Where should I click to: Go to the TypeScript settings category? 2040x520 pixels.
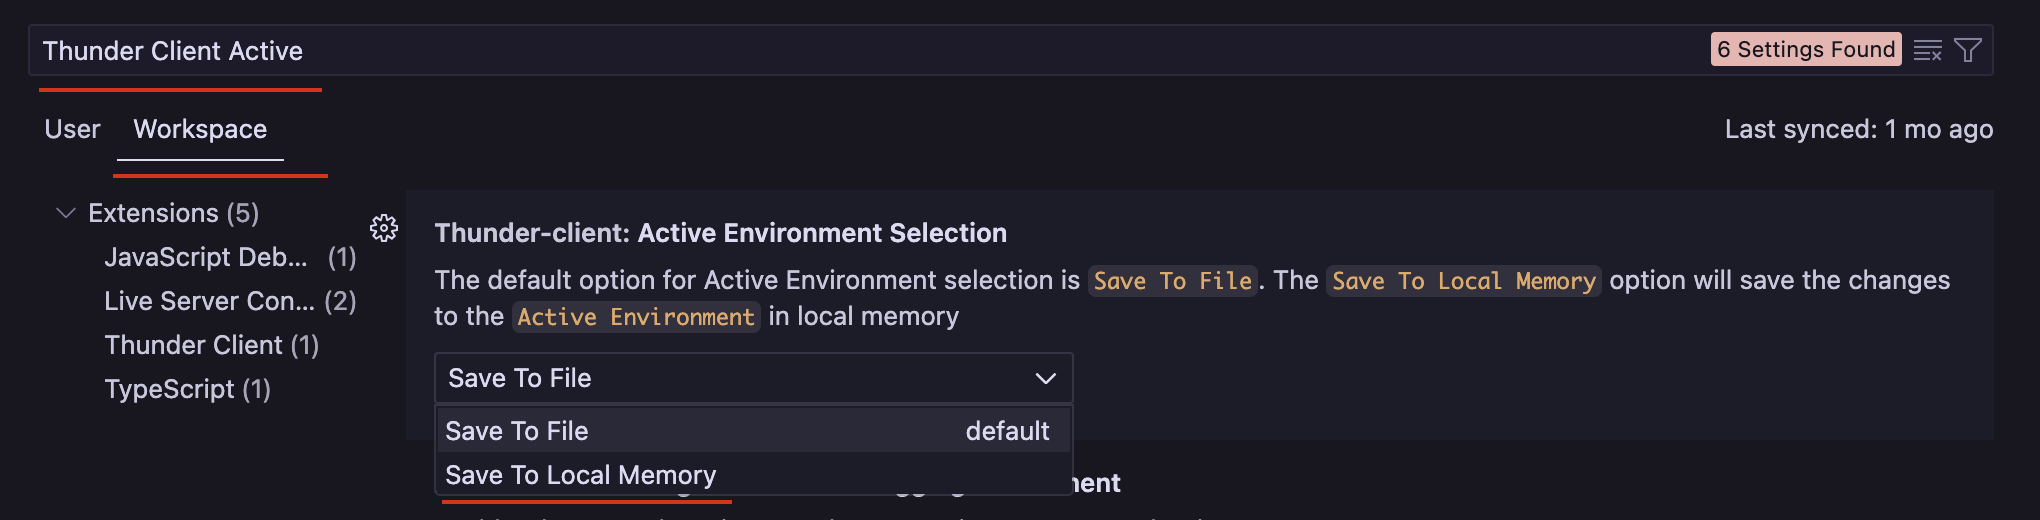[169, 389]
